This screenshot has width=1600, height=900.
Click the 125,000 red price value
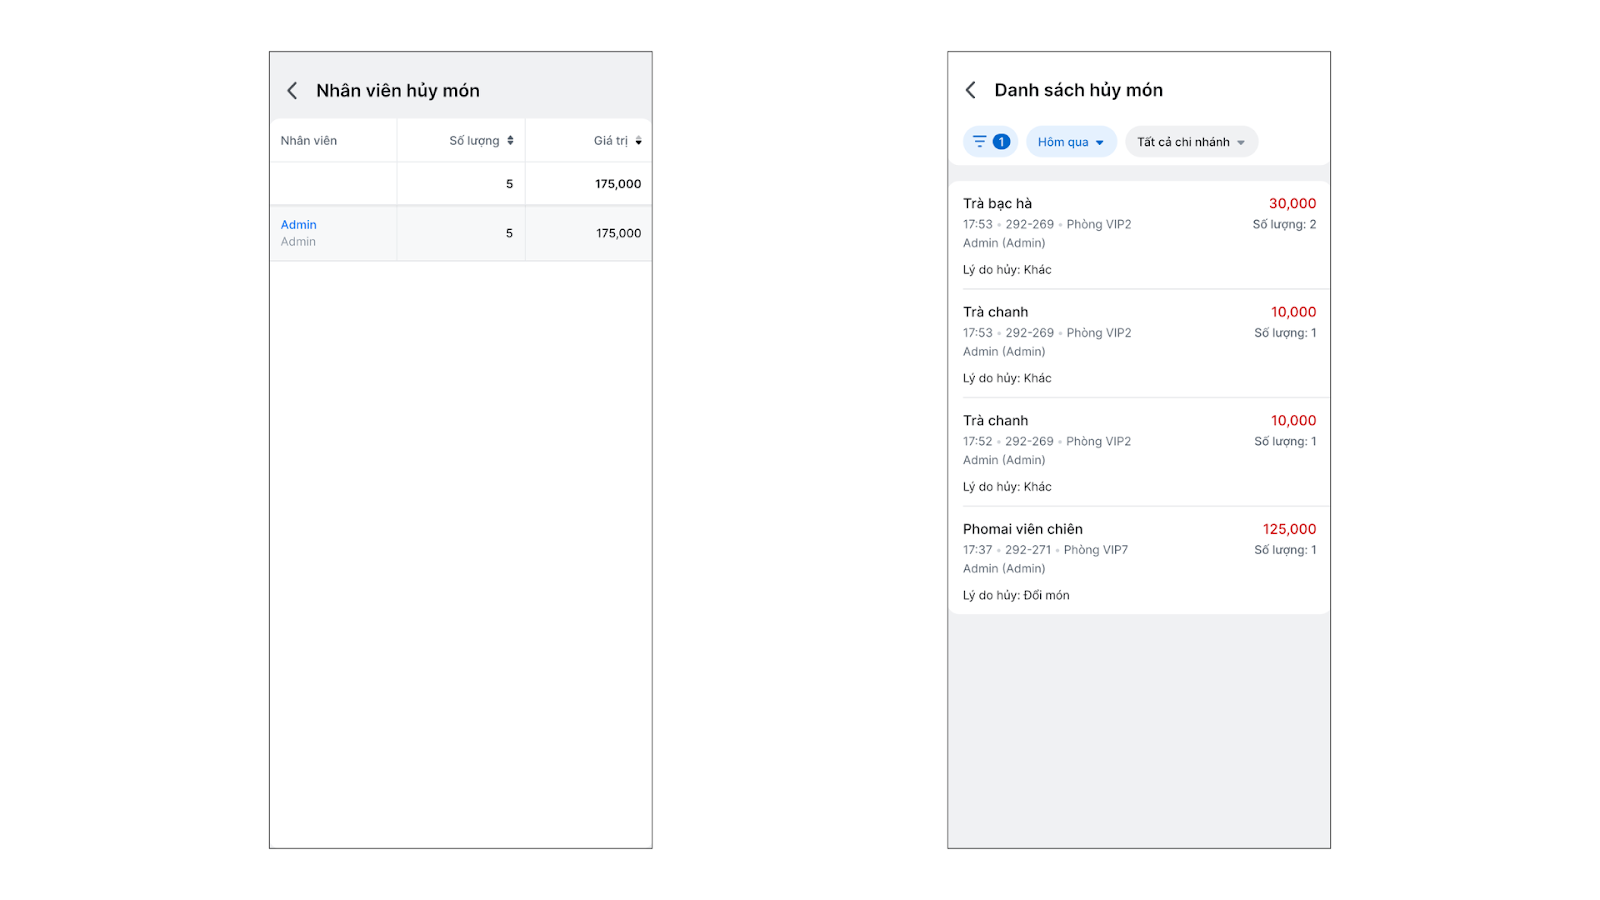coord(1289,529)
